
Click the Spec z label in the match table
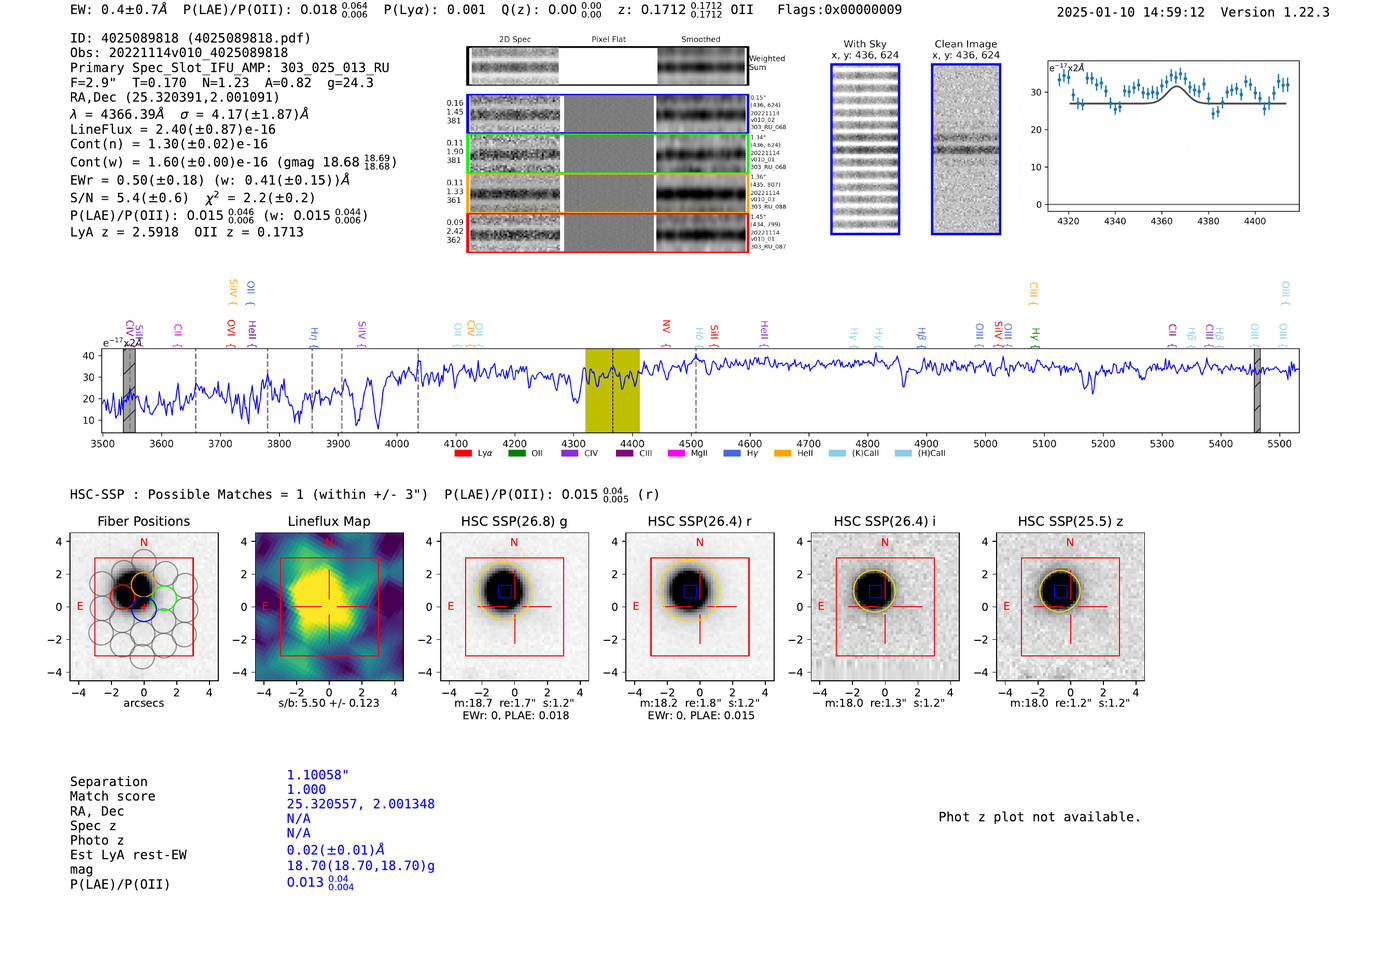point(93,826)
